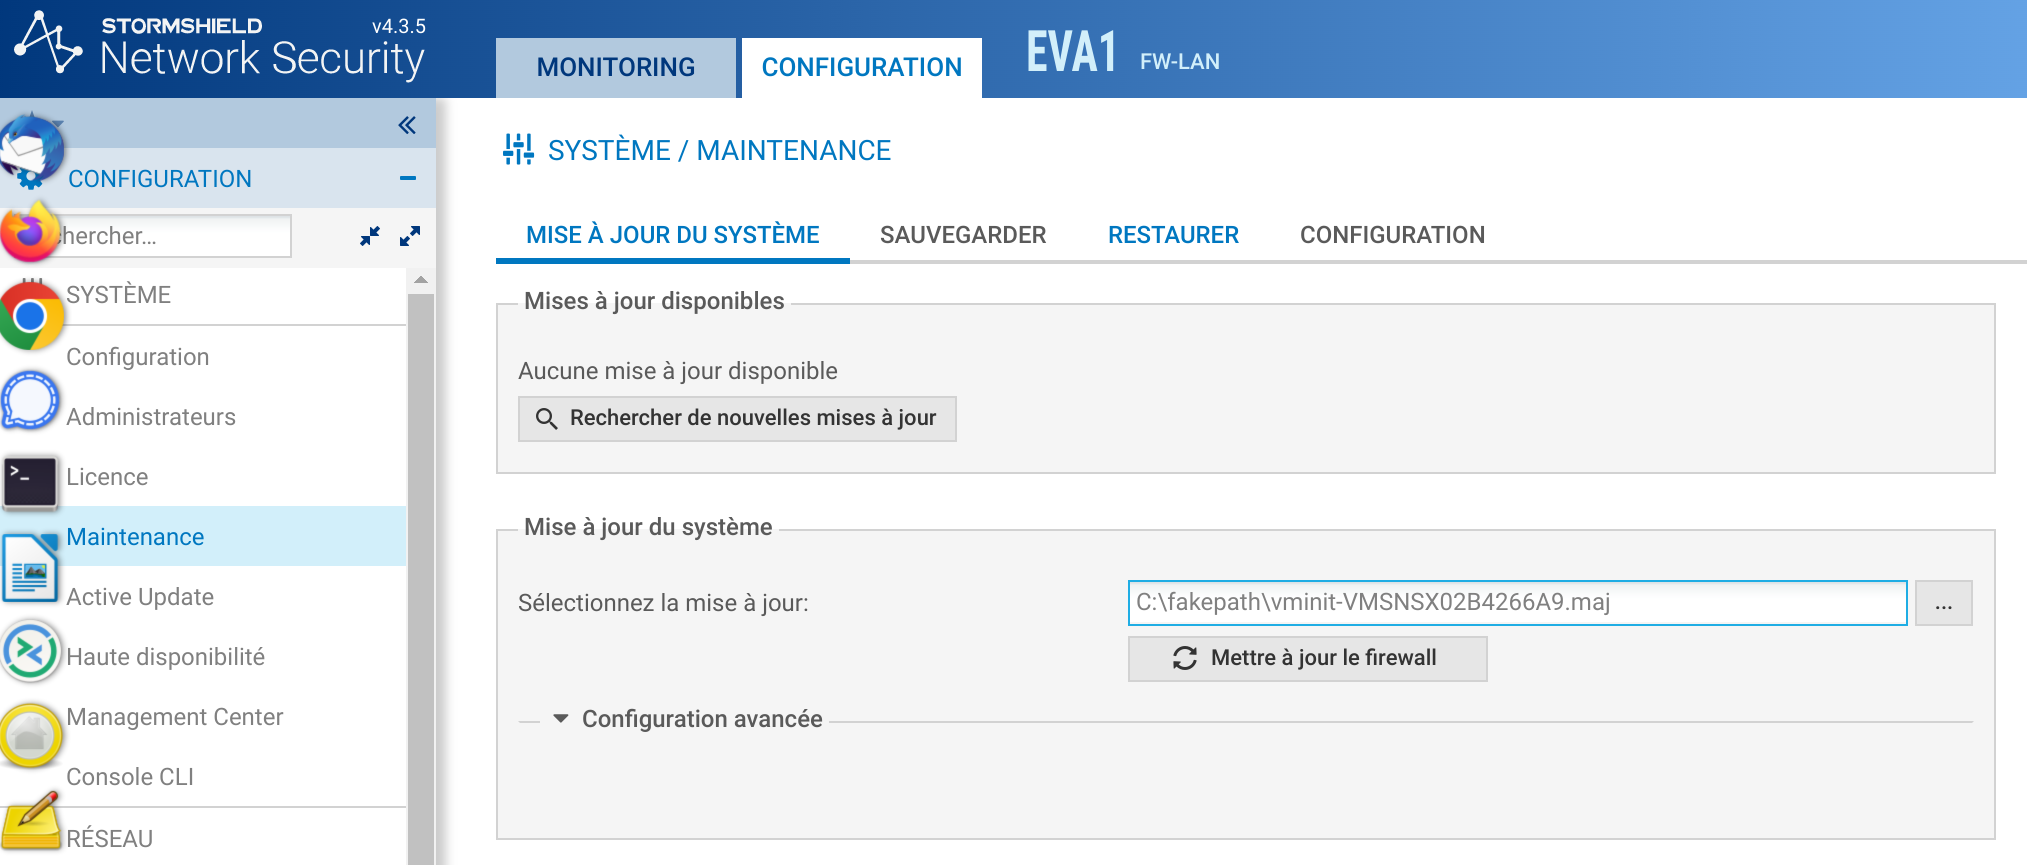The image size is (2027, 865).
Task: Open the Stormshield logo home icon
Action: pos(50,44)
